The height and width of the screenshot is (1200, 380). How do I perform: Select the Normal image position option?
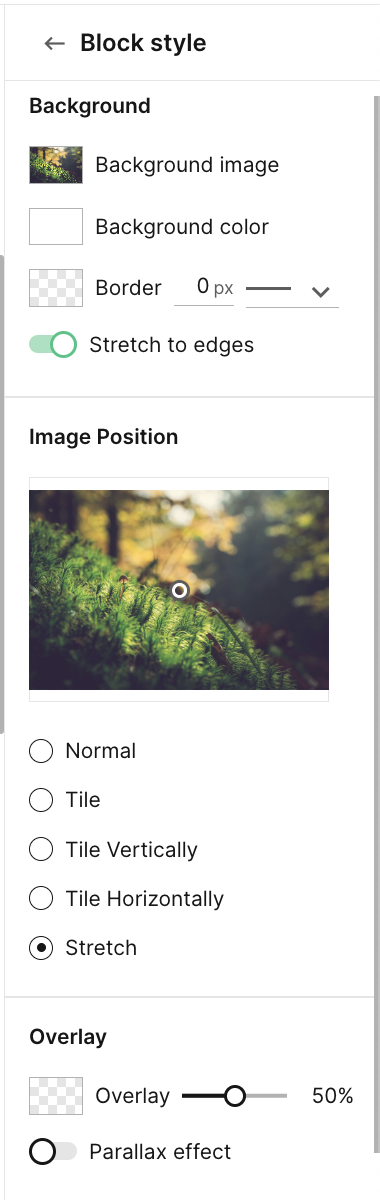41,751
